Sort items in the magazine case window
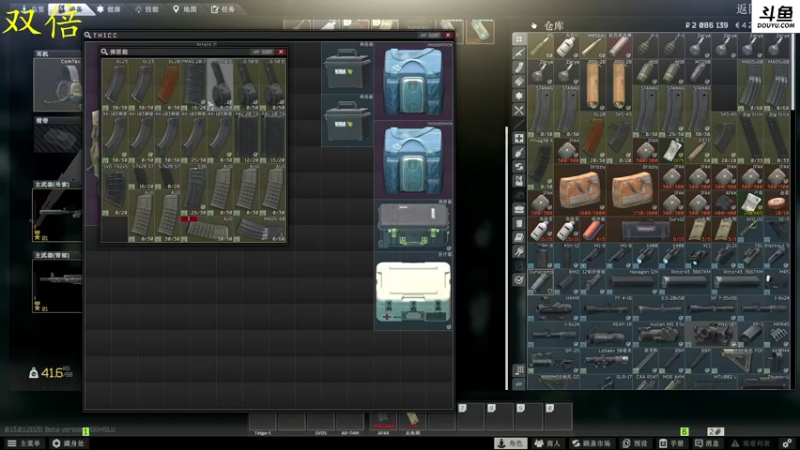Image resolution: width=800 pixels, height=450 pixels. pos(263,52)
